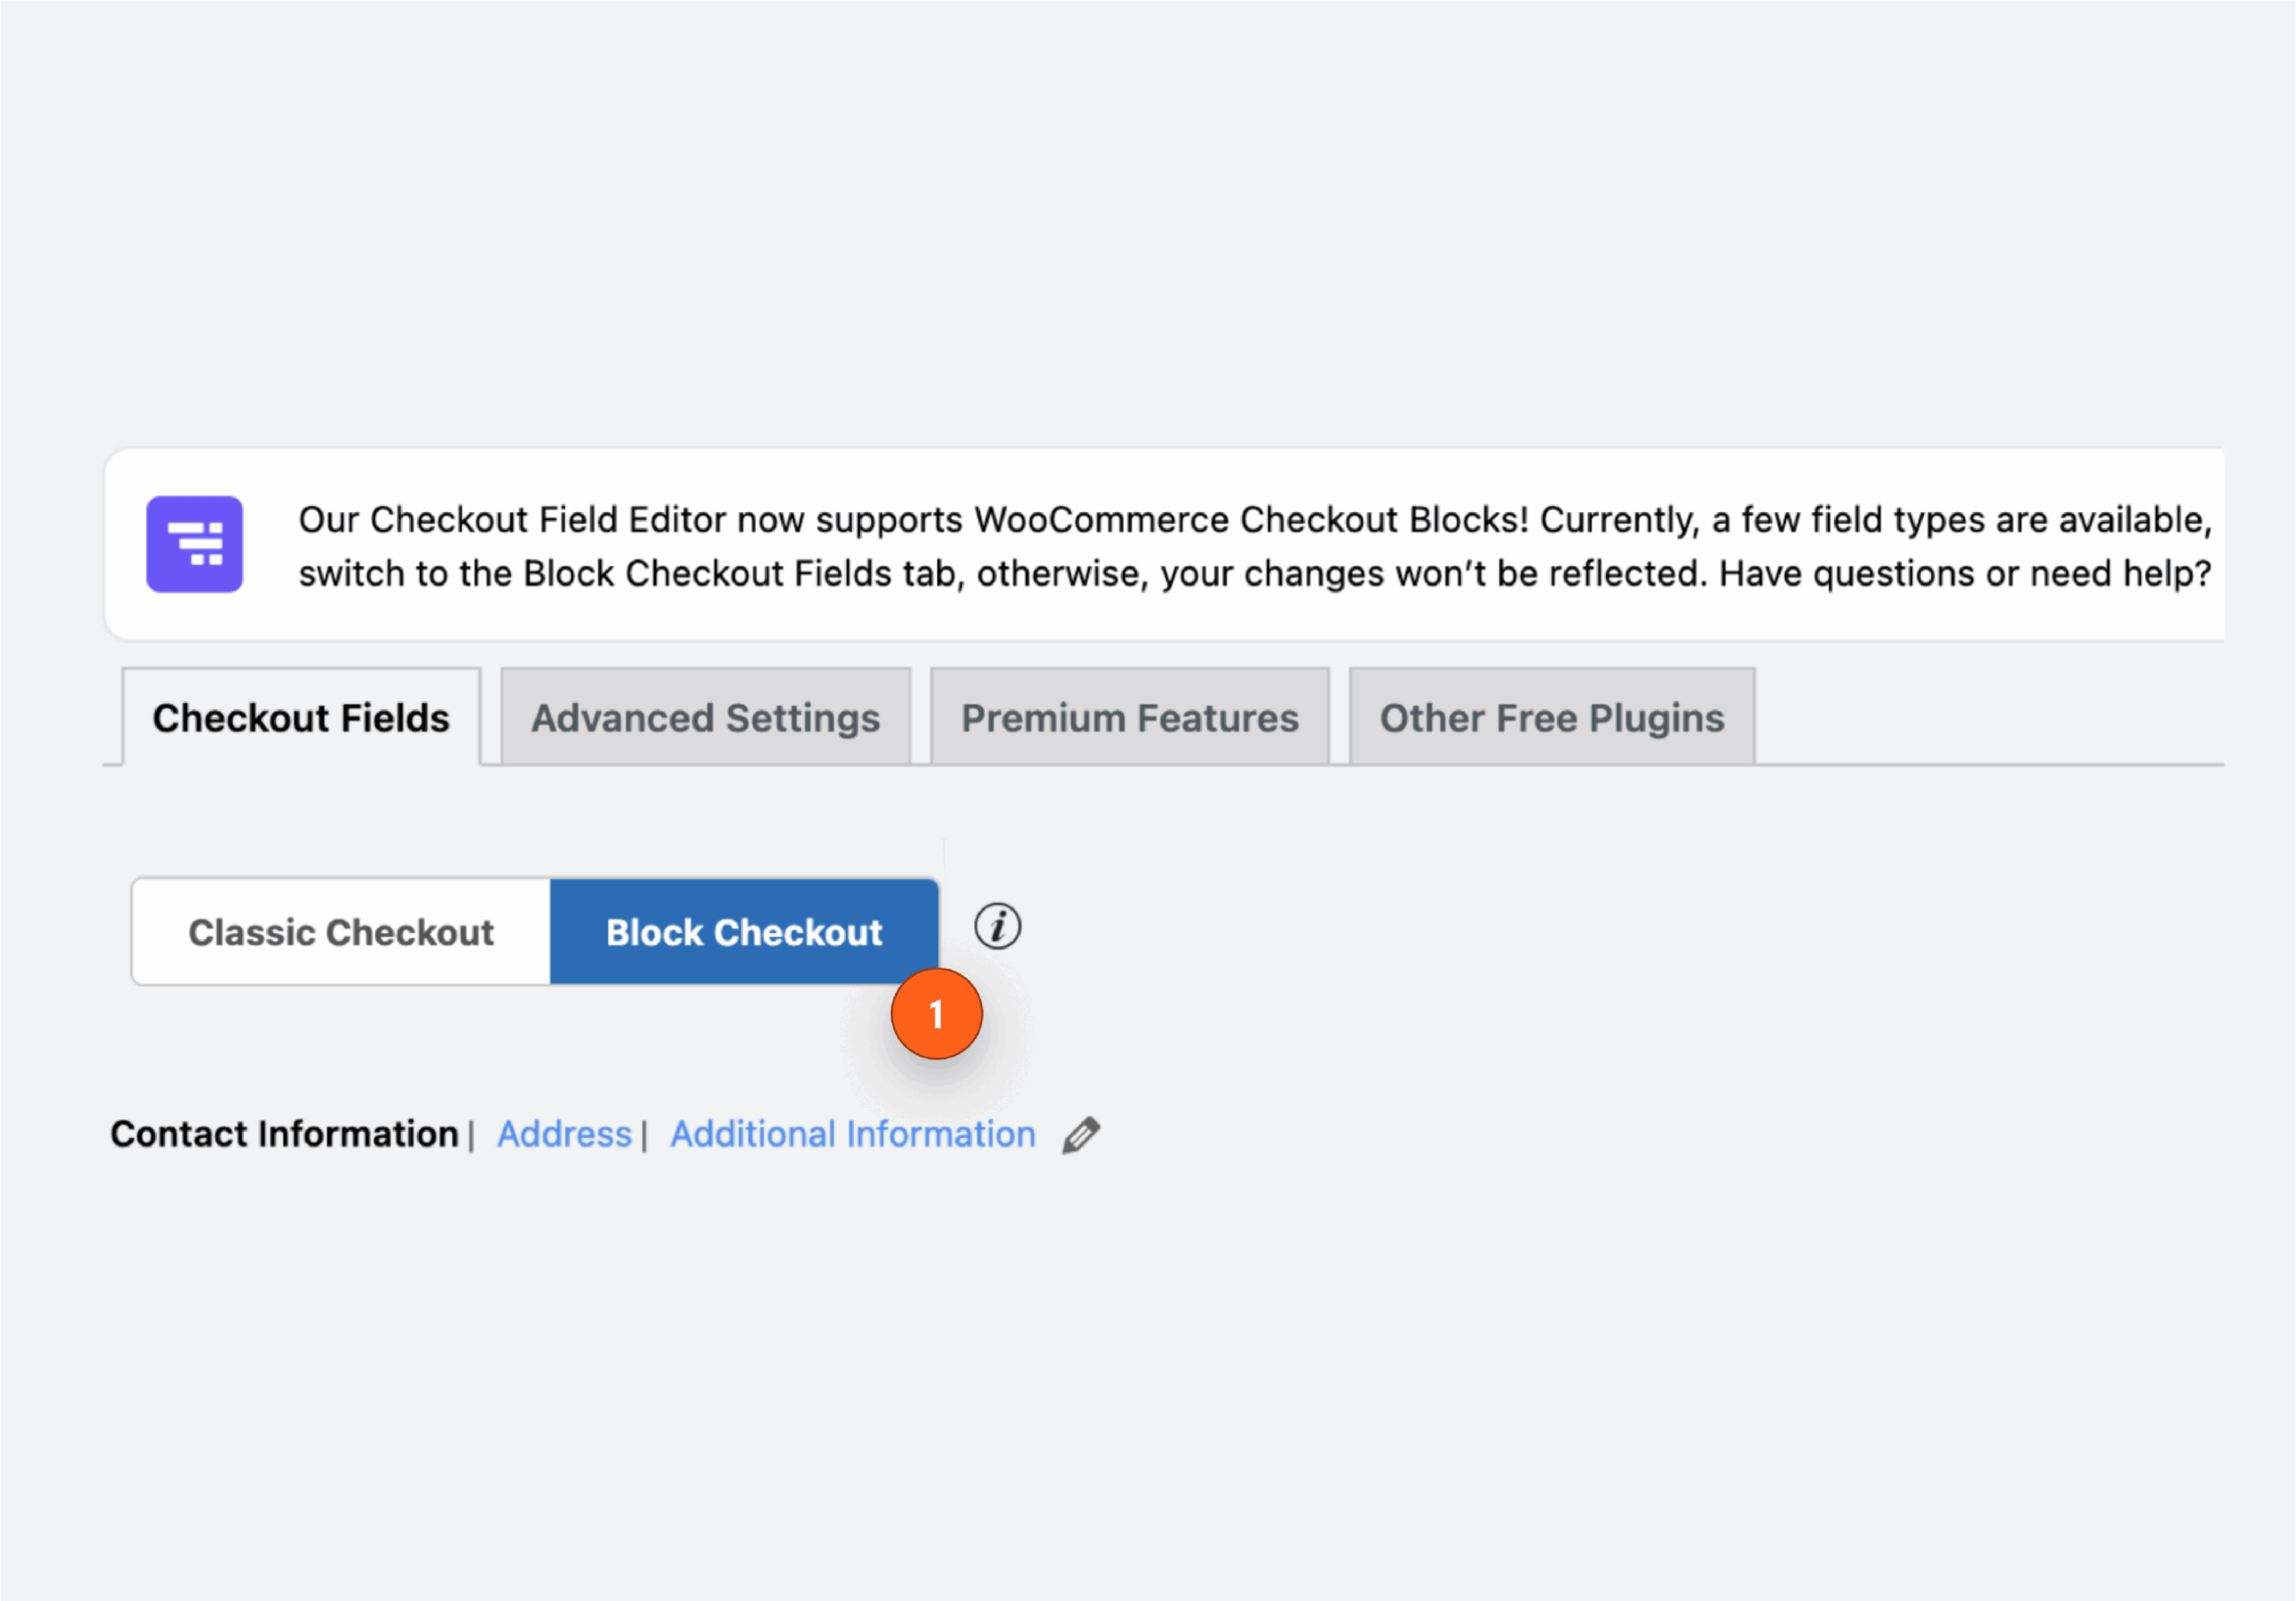Toggle the editor back to Classic Checkout

(x=340, y=931)
